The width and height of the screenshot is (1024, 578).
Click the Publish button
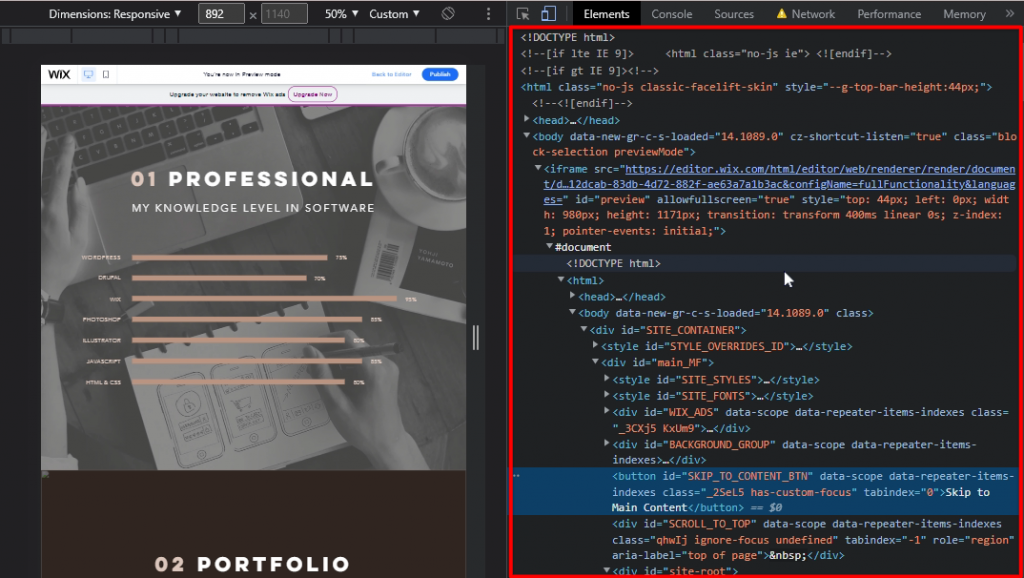tap(438, 74)
